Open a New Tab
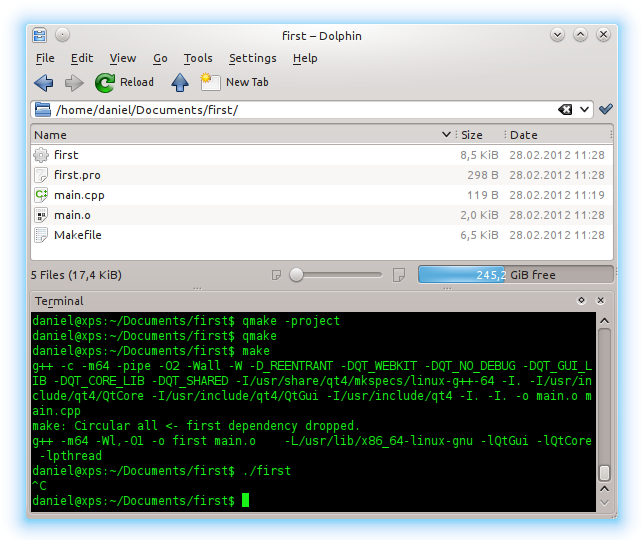This screenshot has width=643, height=540. point(234,82)
